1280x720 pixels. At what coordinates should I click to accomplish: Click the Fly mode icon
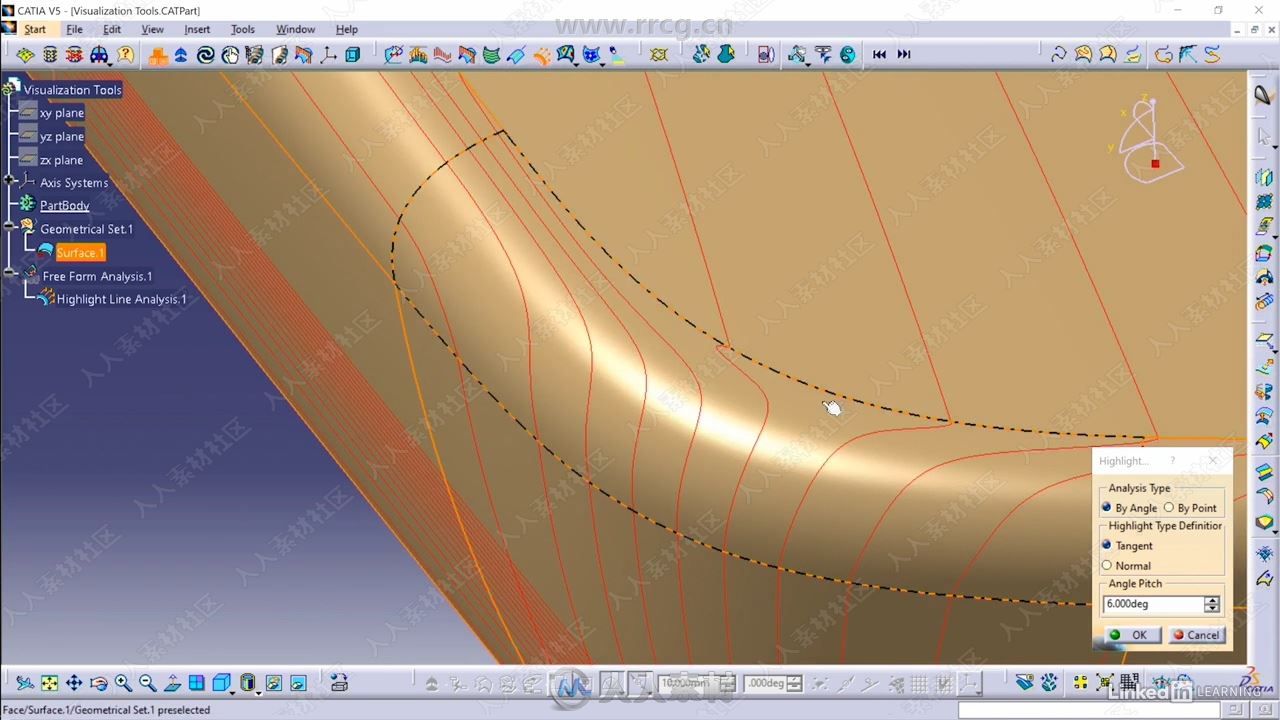pyautogui.click(x=25, y=683)
